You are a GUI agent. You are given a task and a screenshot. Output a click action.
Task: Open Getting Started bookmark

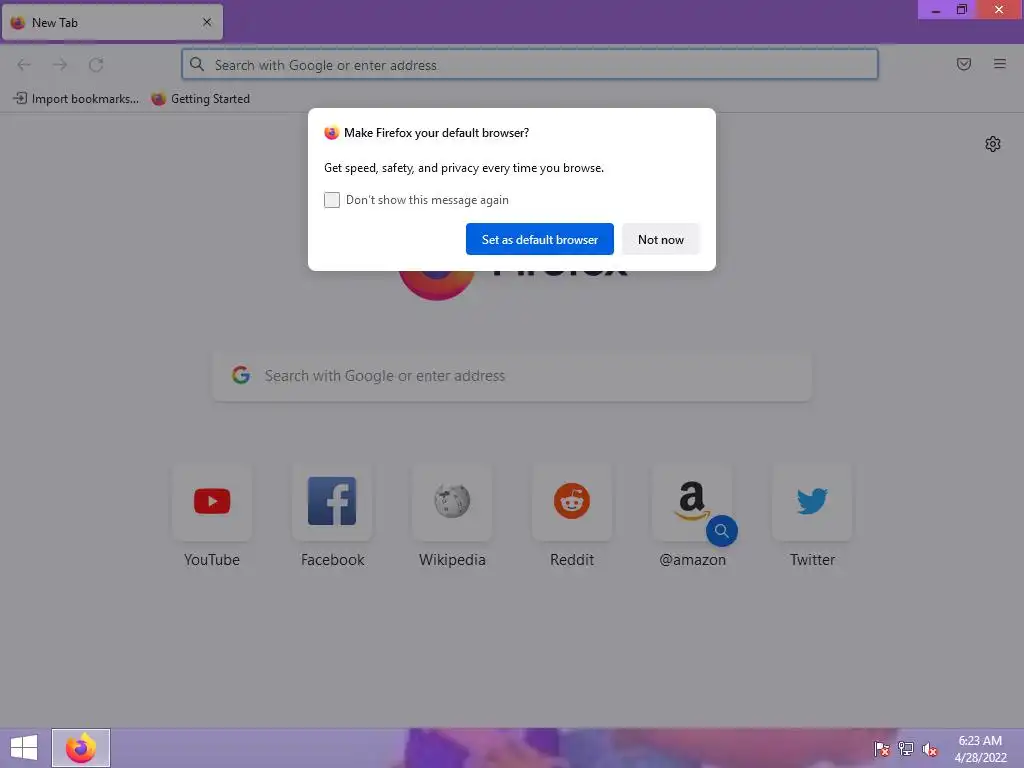(200, 99)
